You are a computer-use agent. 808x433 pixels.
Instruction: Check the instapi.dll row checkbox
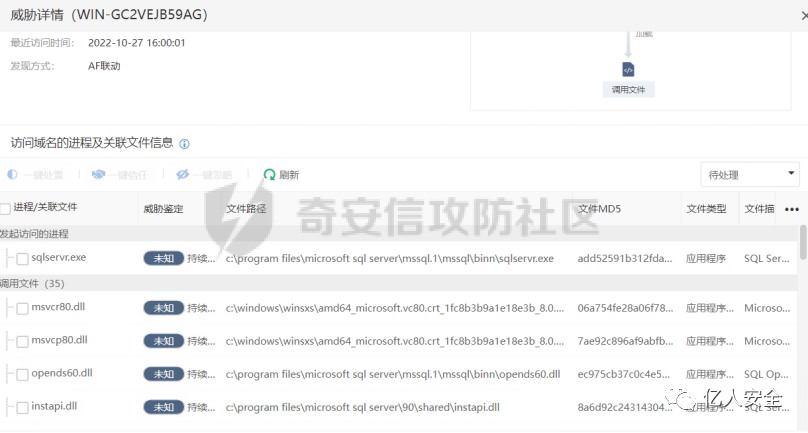[22, 408]
